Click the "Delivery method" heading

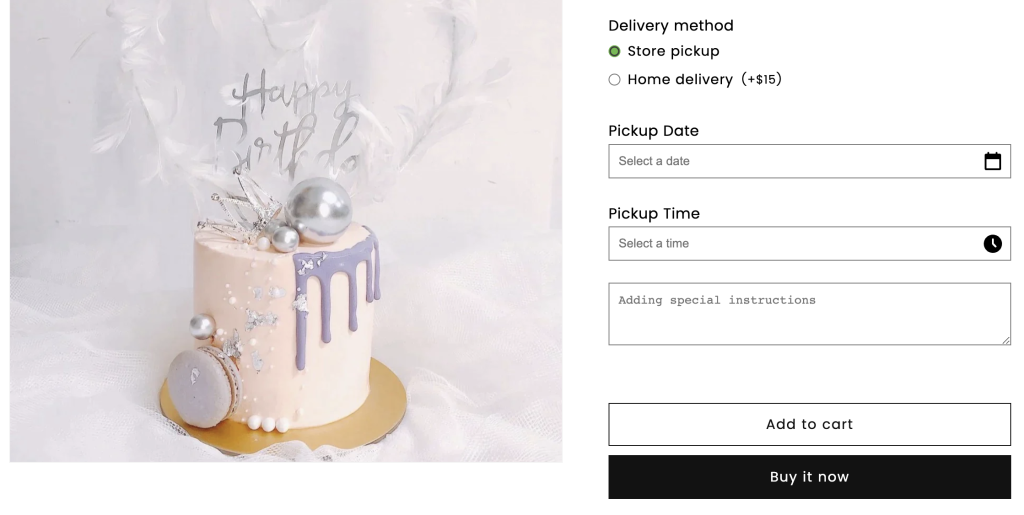[x=671, y=25]
